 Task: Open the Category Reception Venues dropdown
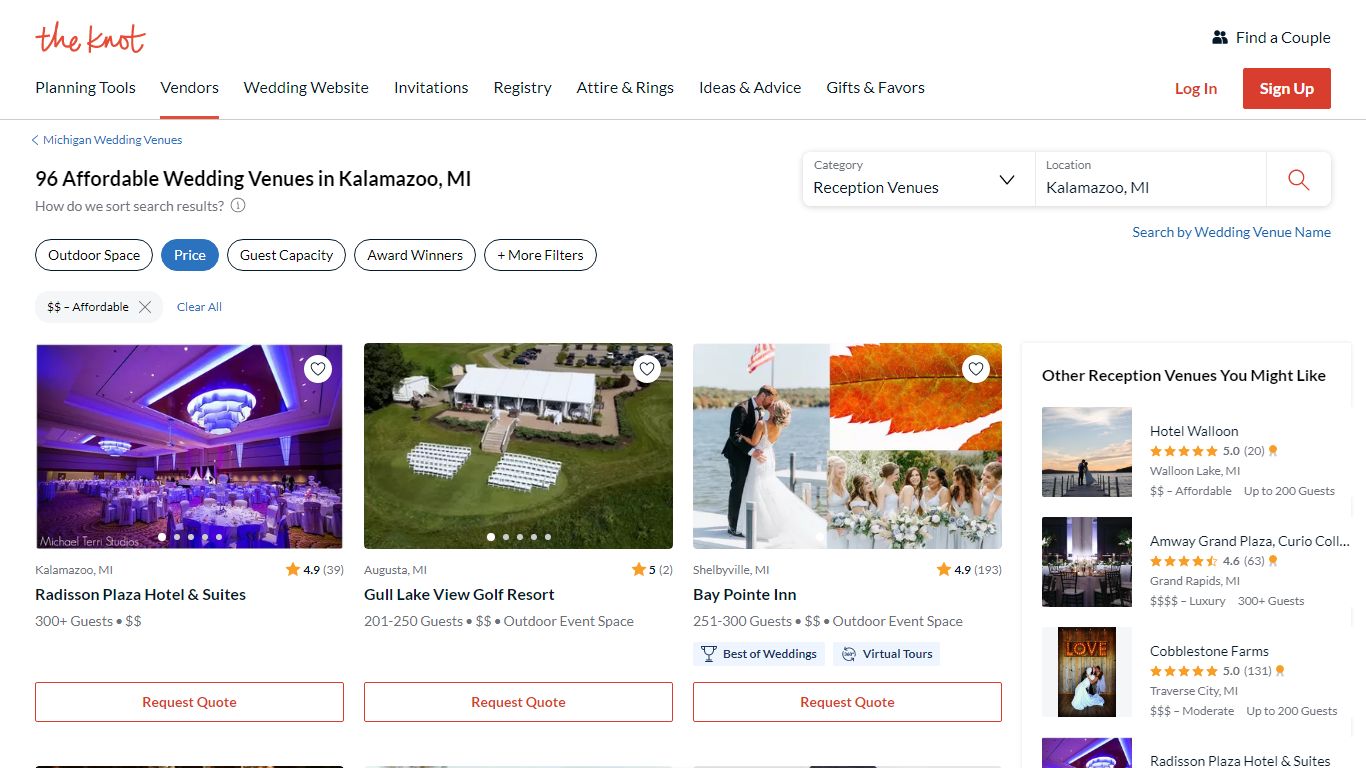[918, 180]
